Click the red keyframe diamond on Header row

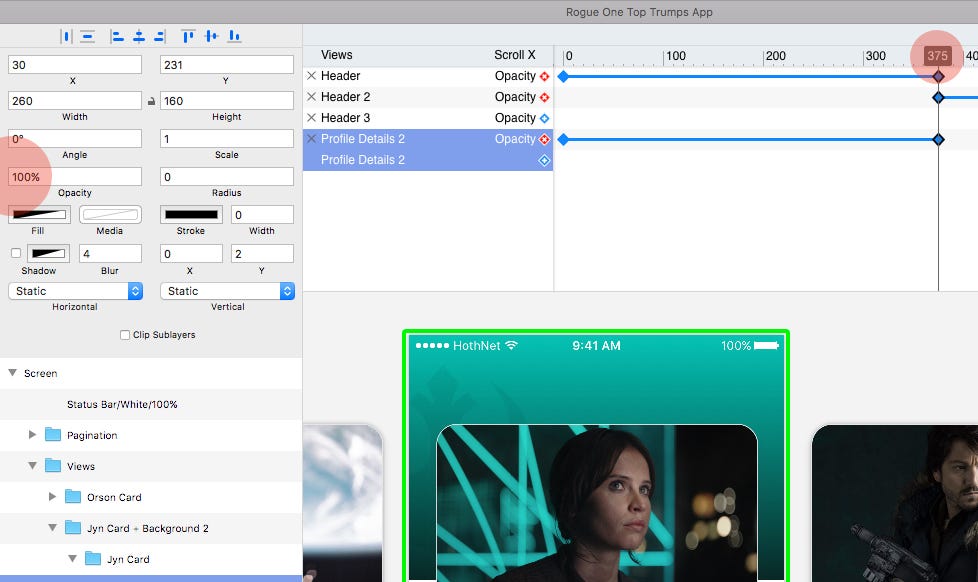coord(545,77)
